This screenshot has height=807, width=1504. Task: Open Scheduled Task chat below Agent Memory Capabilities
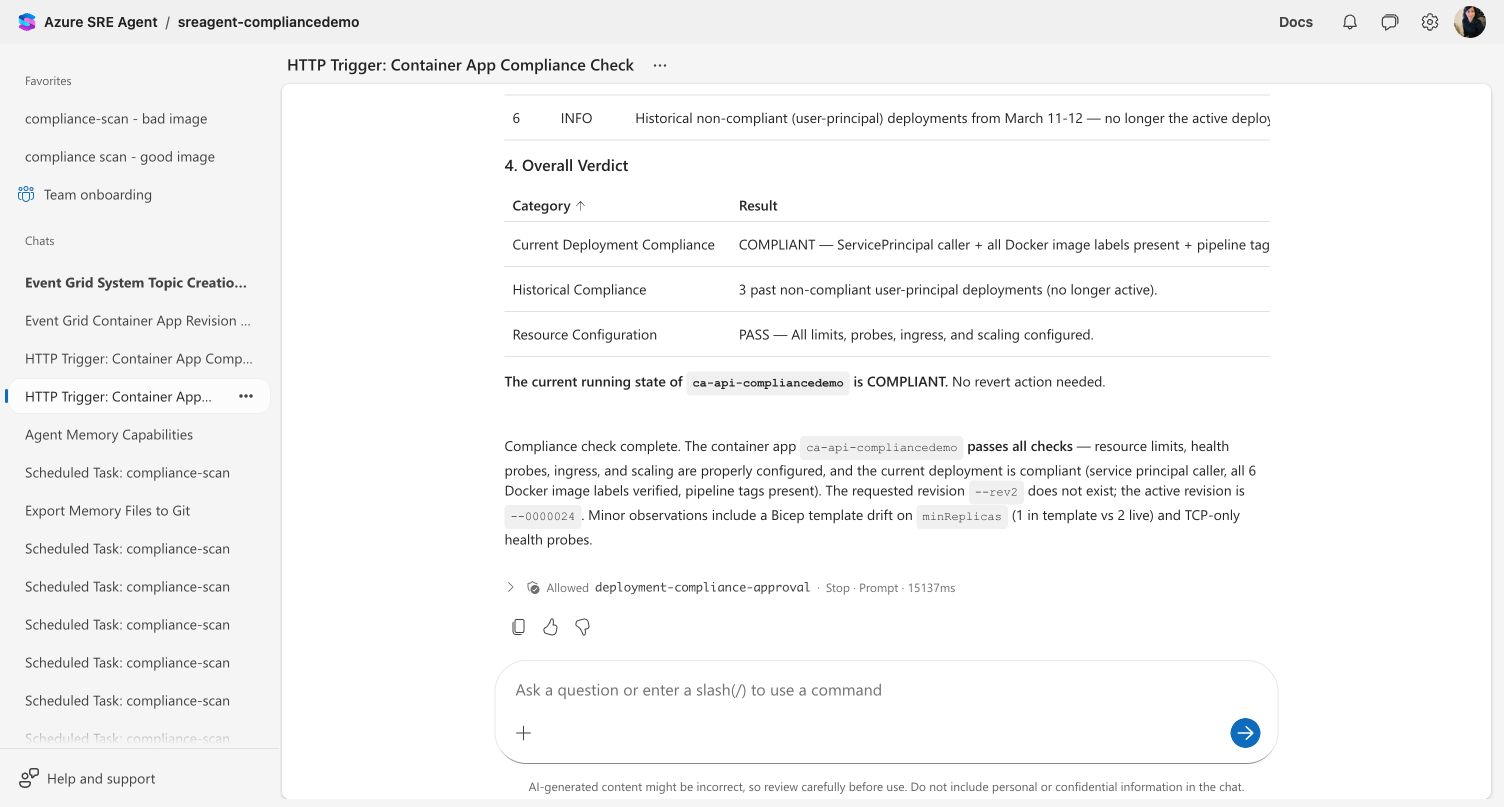coord(127,473)
